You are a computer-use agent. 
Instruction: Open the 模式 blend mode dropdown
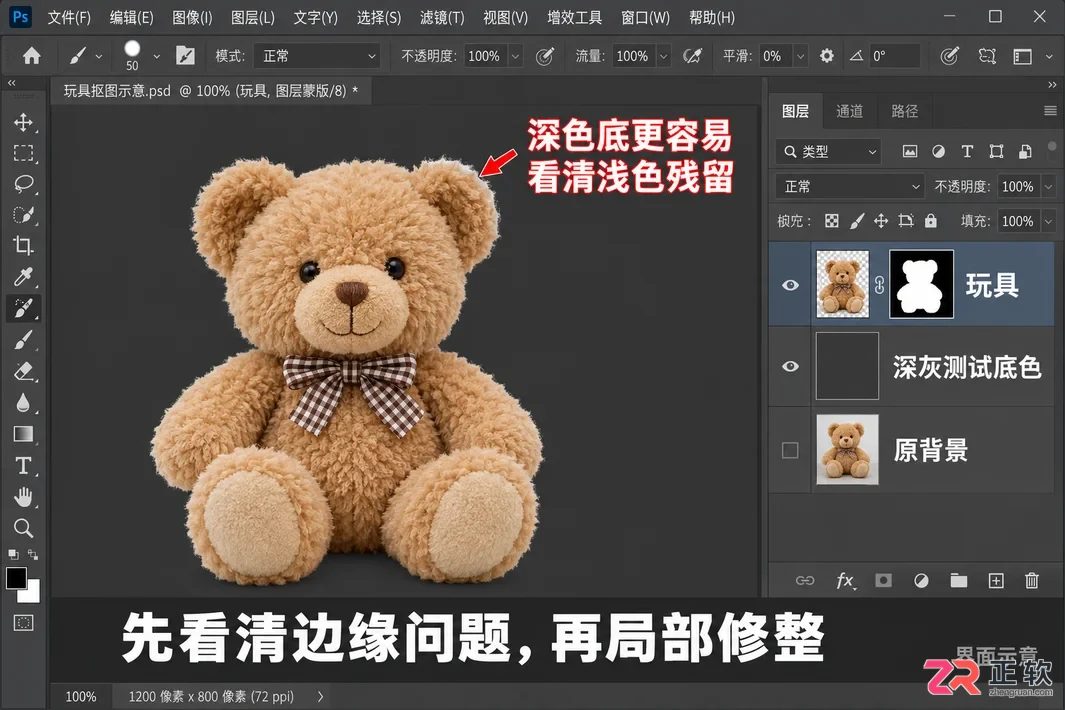click(x=317, y=56)
